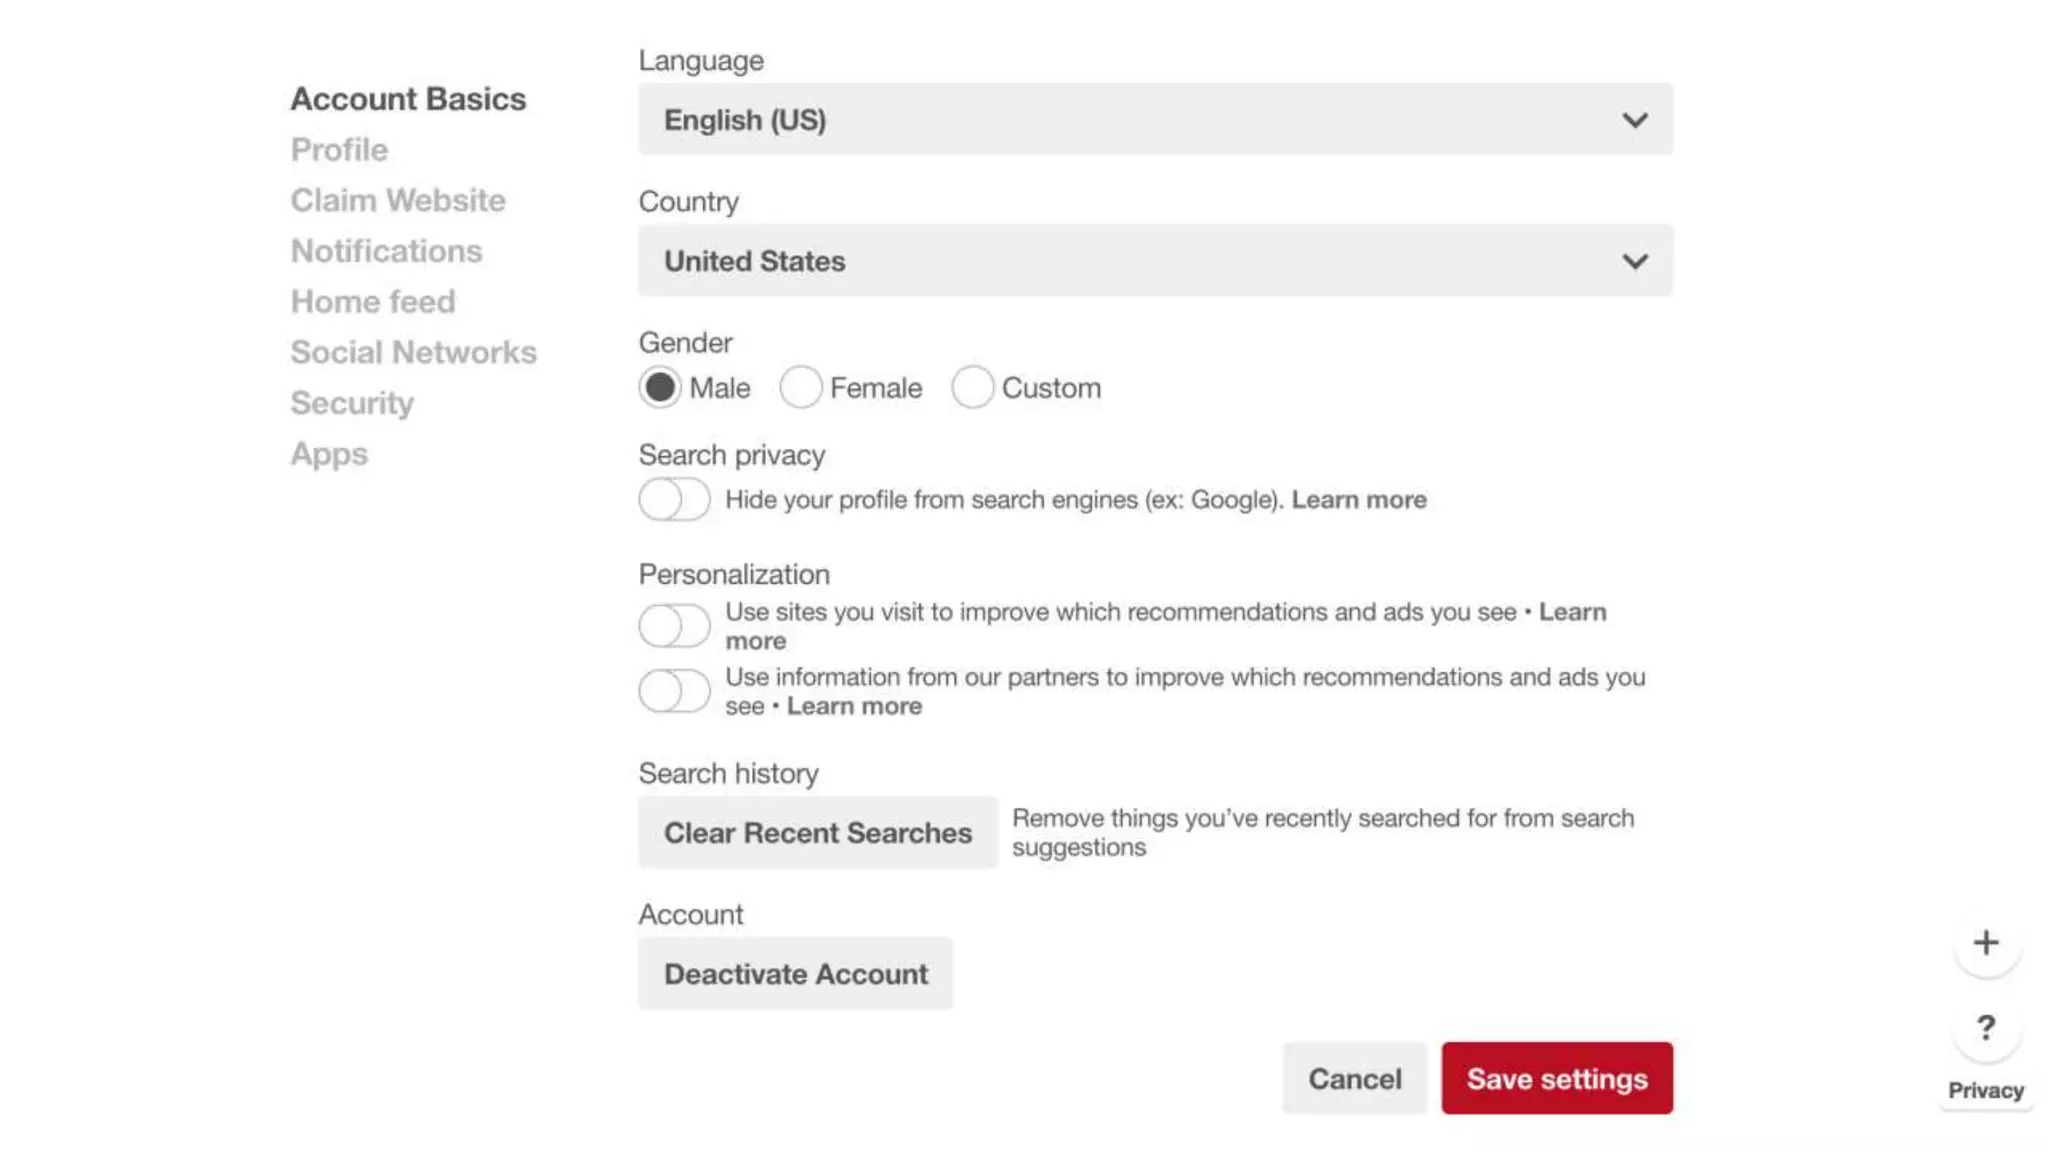Click Clear Recent Searches button

pos(817,833)
